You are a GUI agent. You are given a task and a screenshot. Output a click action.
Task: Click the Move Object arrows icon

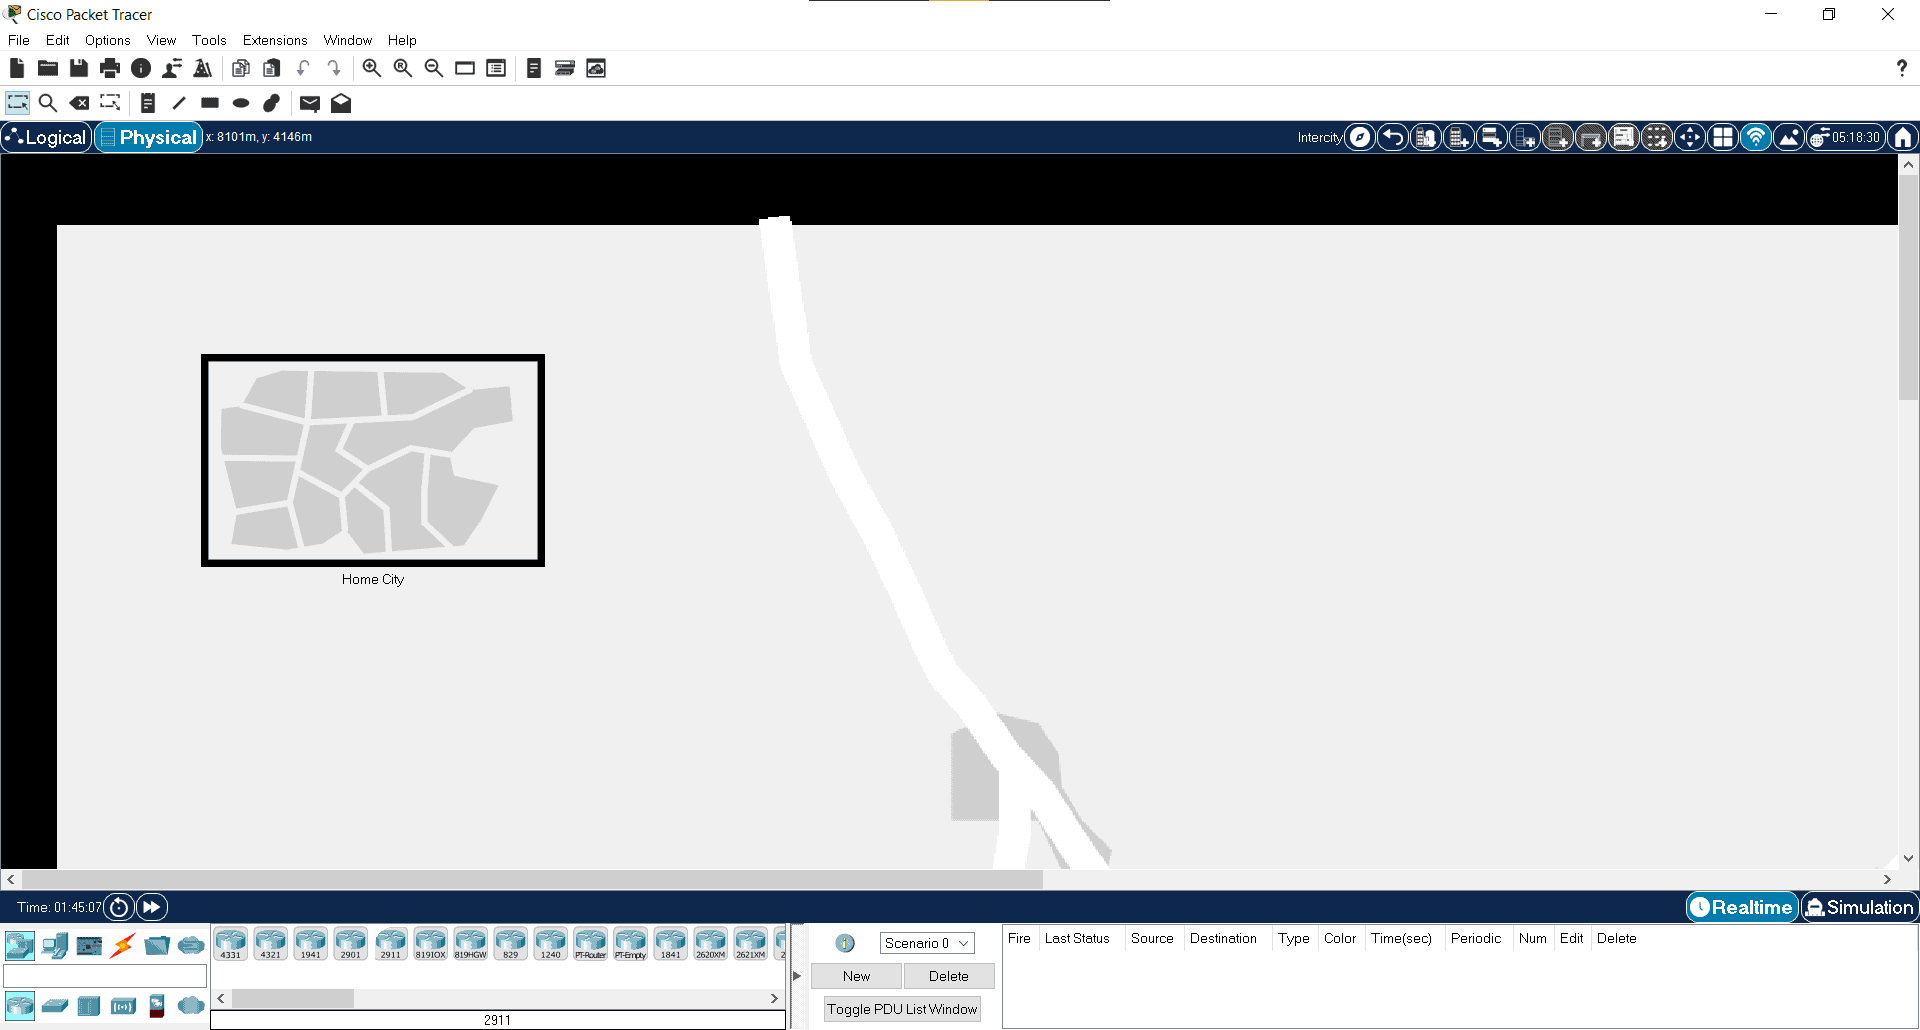1690,137
